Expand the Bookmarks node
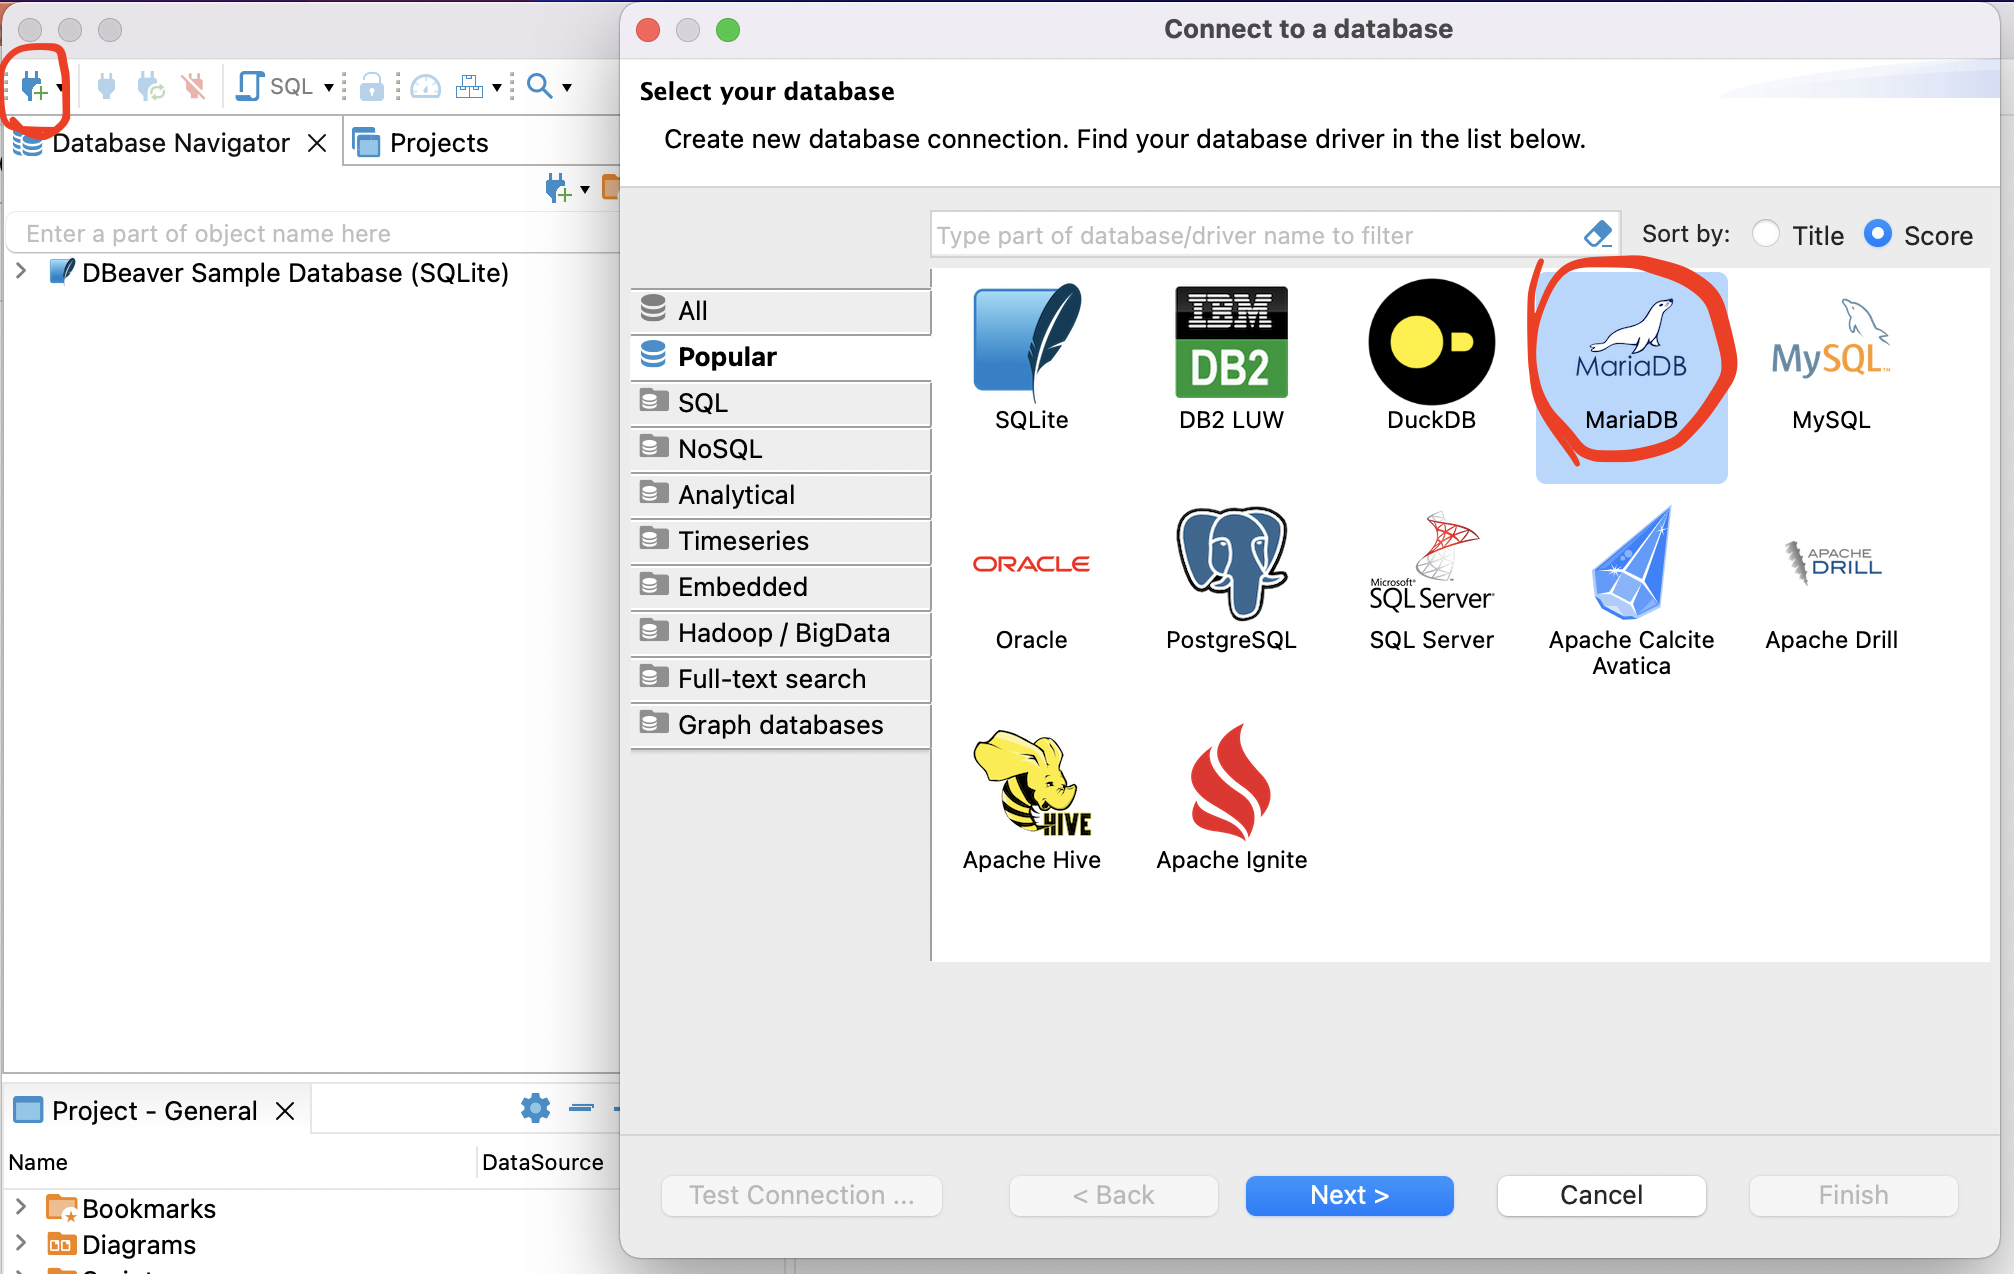The width and height of the screenshot is (2014, 1274). [x=22, y=1208]
